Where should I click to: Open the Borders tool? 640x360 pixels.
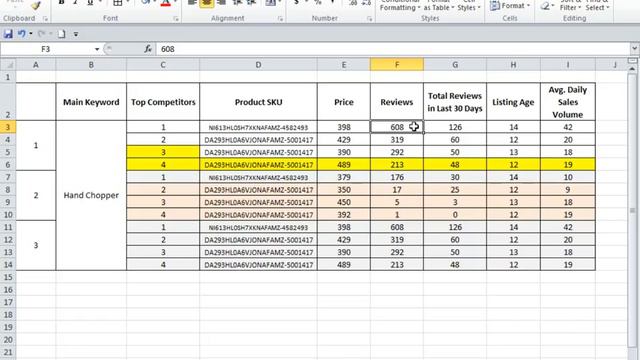118,3
